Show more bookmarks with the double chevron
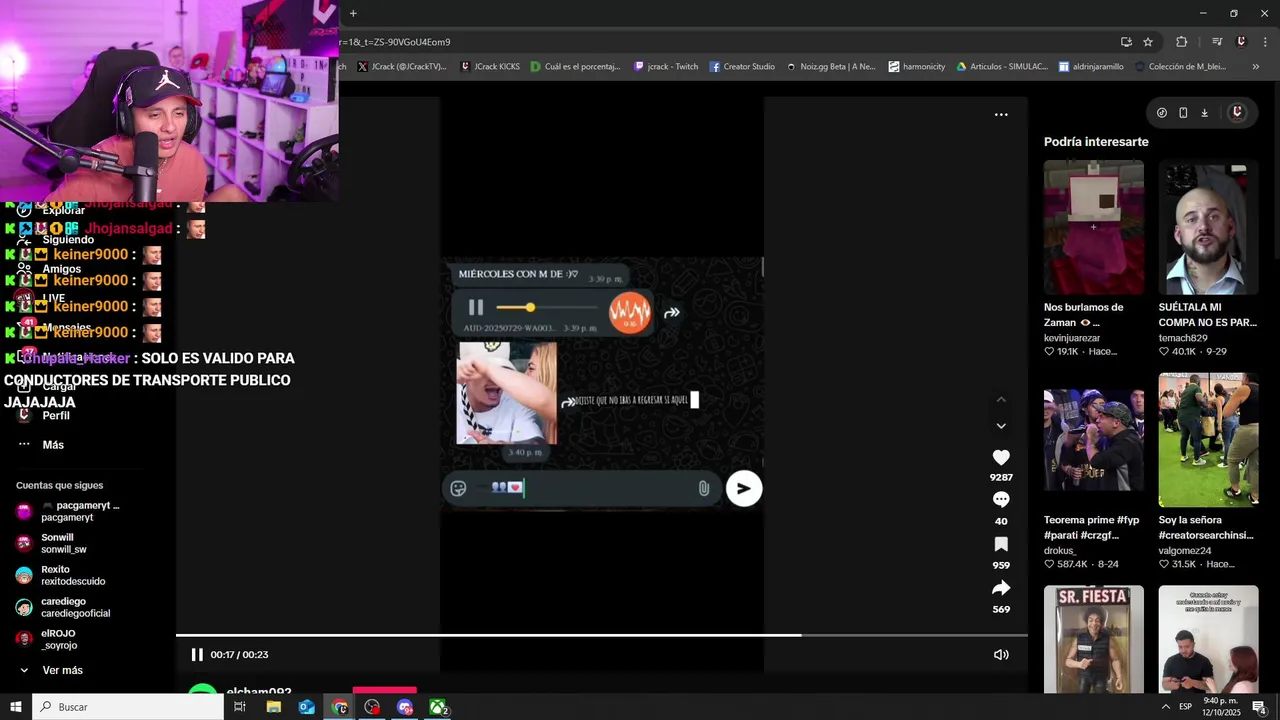The image size is (1280, 720). tap(1256, 67)
